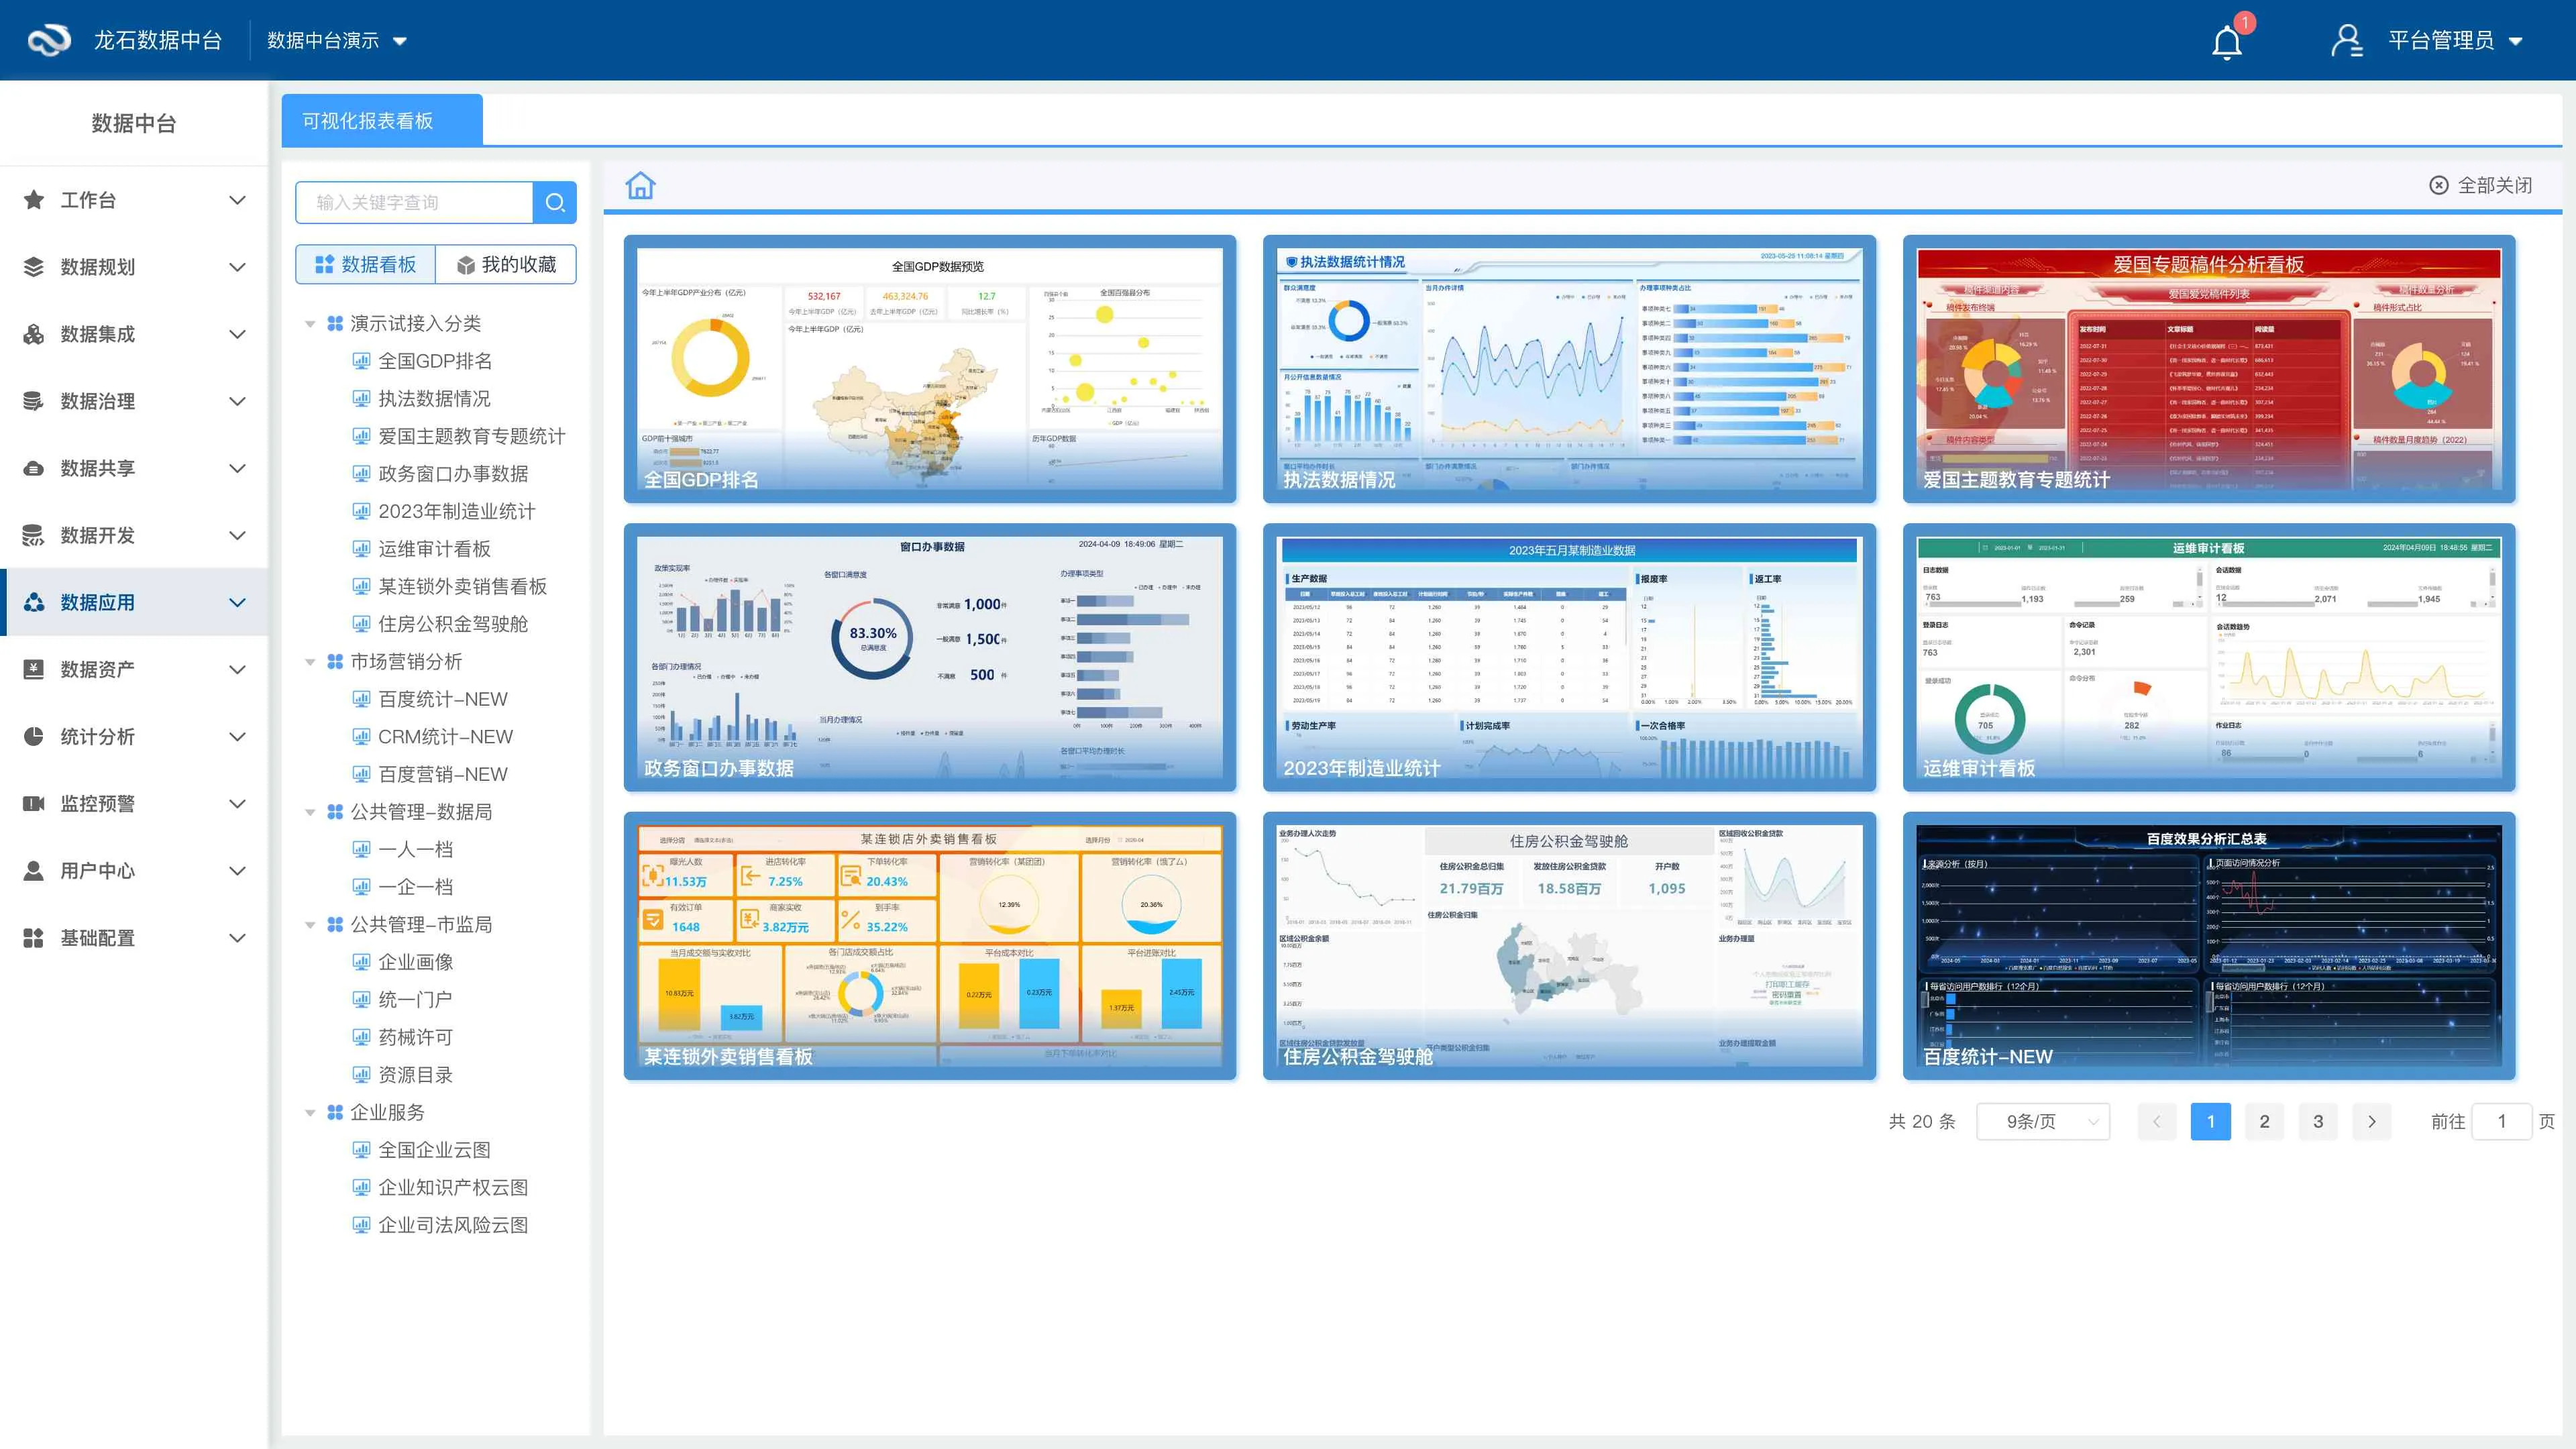Click the 数据集成 sidebar icon
The width and height of the screenshot is (2576, 1449).
coord(34,334)
